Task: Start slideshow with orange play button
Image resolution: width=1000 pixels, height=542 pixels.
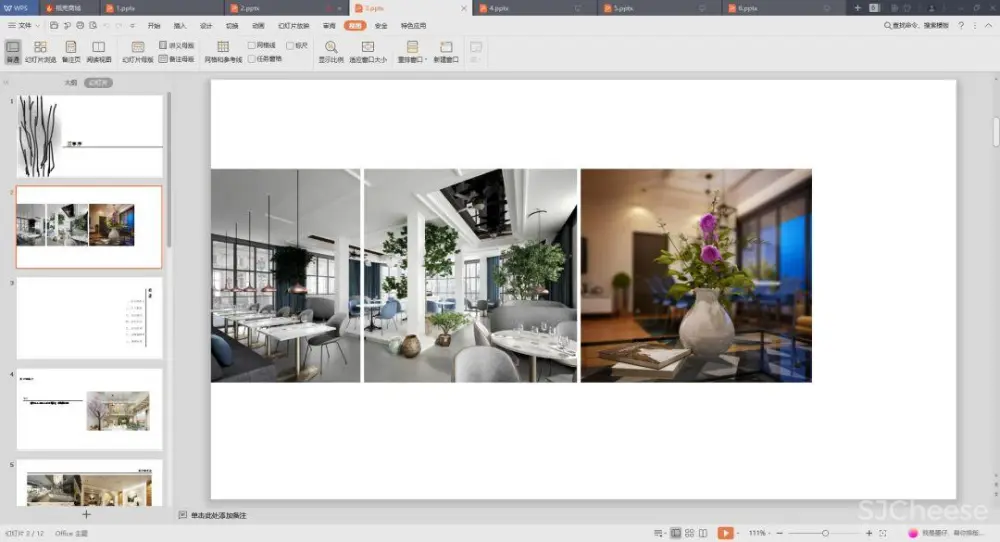Action: [725, 533]
